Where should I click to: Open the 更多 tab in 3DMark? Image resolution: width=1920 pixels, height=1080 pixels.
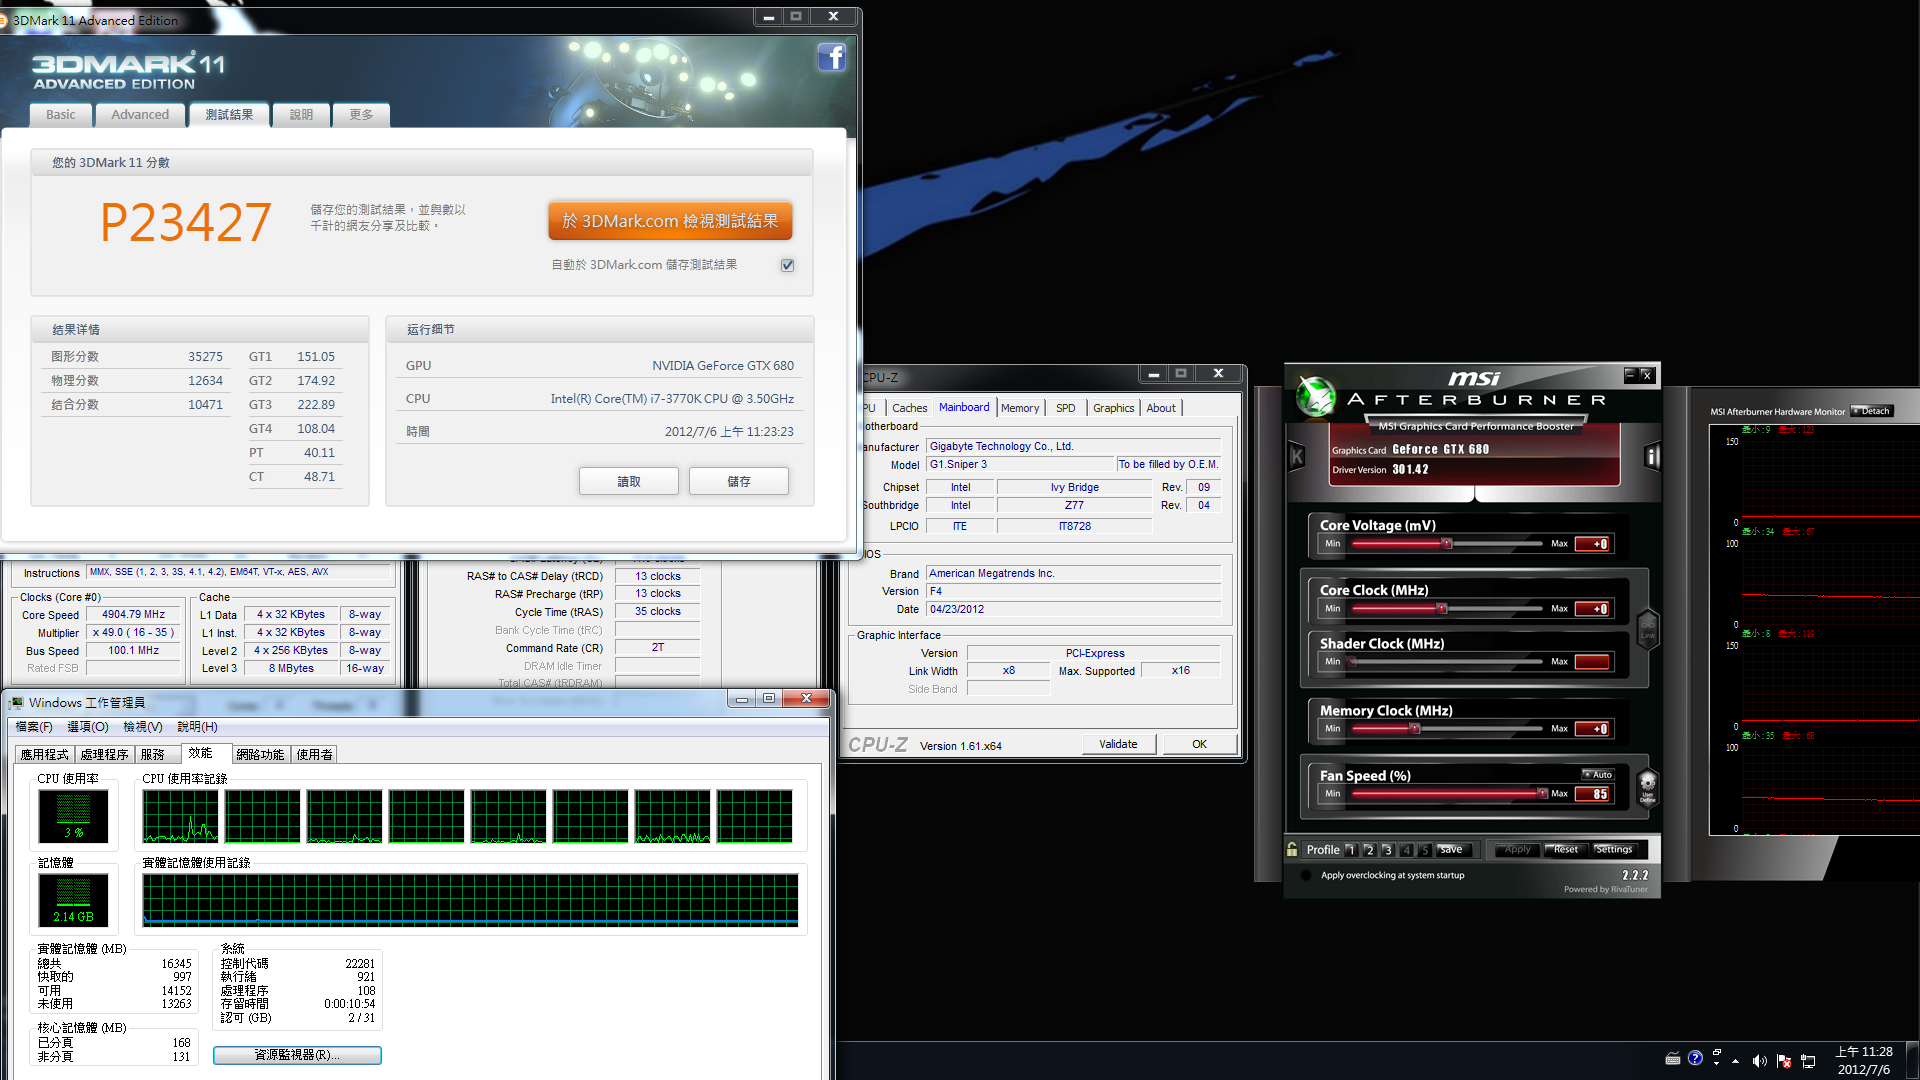[x=361, y=115]
